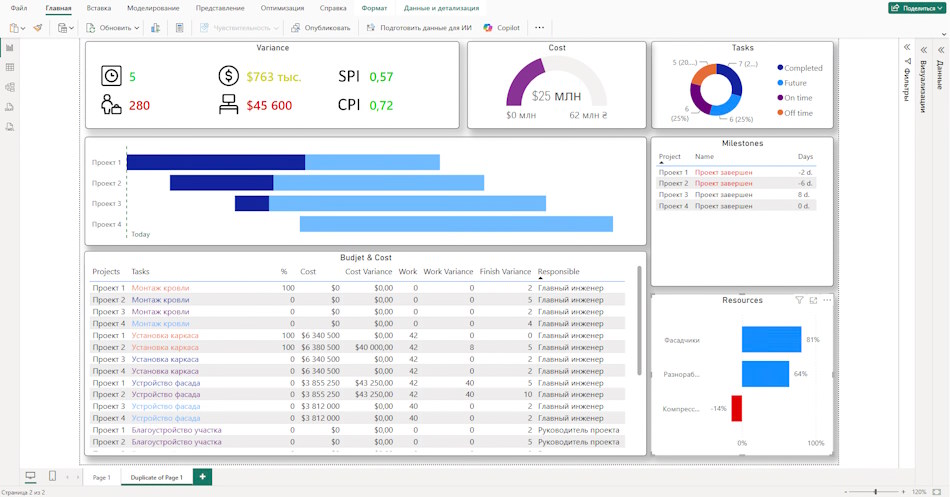This screenshot has height=497, width=950.
Task: Open the Оптимизация tab
Action: tap(282, 8)
